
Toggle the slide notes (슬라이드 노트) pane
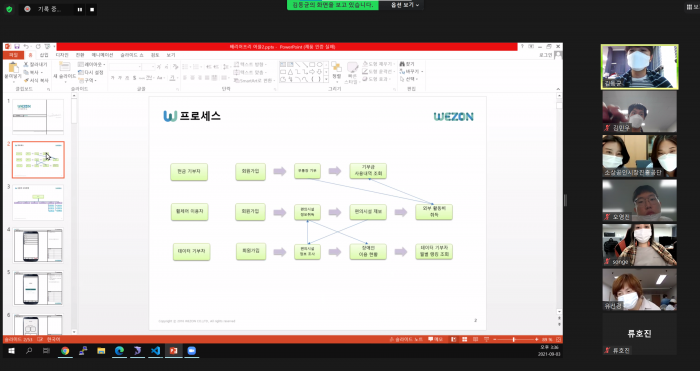(x=406, y=339)
